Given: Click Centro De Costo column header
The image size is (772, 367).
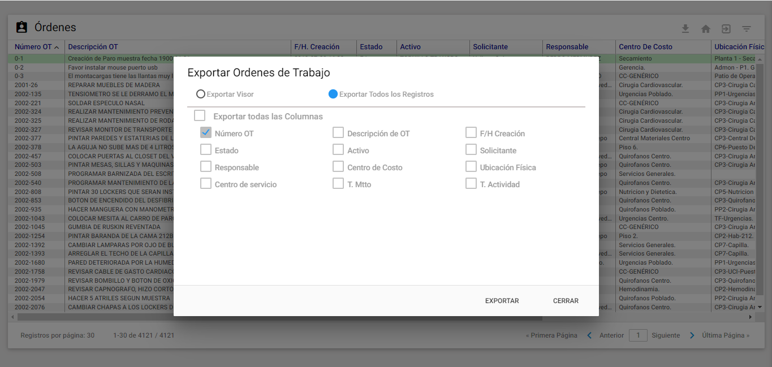Looking at the screenshot, I should click(x=645, y=47).
